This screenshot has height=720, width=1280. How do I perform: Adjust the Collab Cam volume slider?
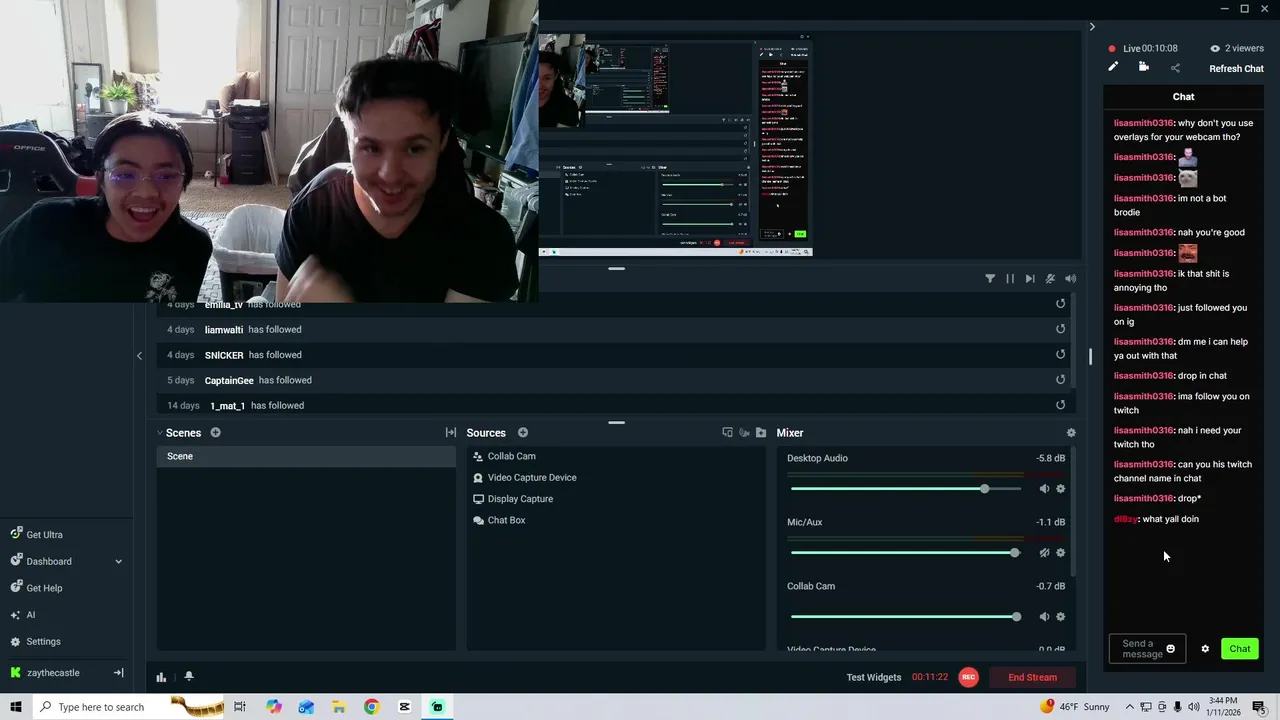[906, 617]
